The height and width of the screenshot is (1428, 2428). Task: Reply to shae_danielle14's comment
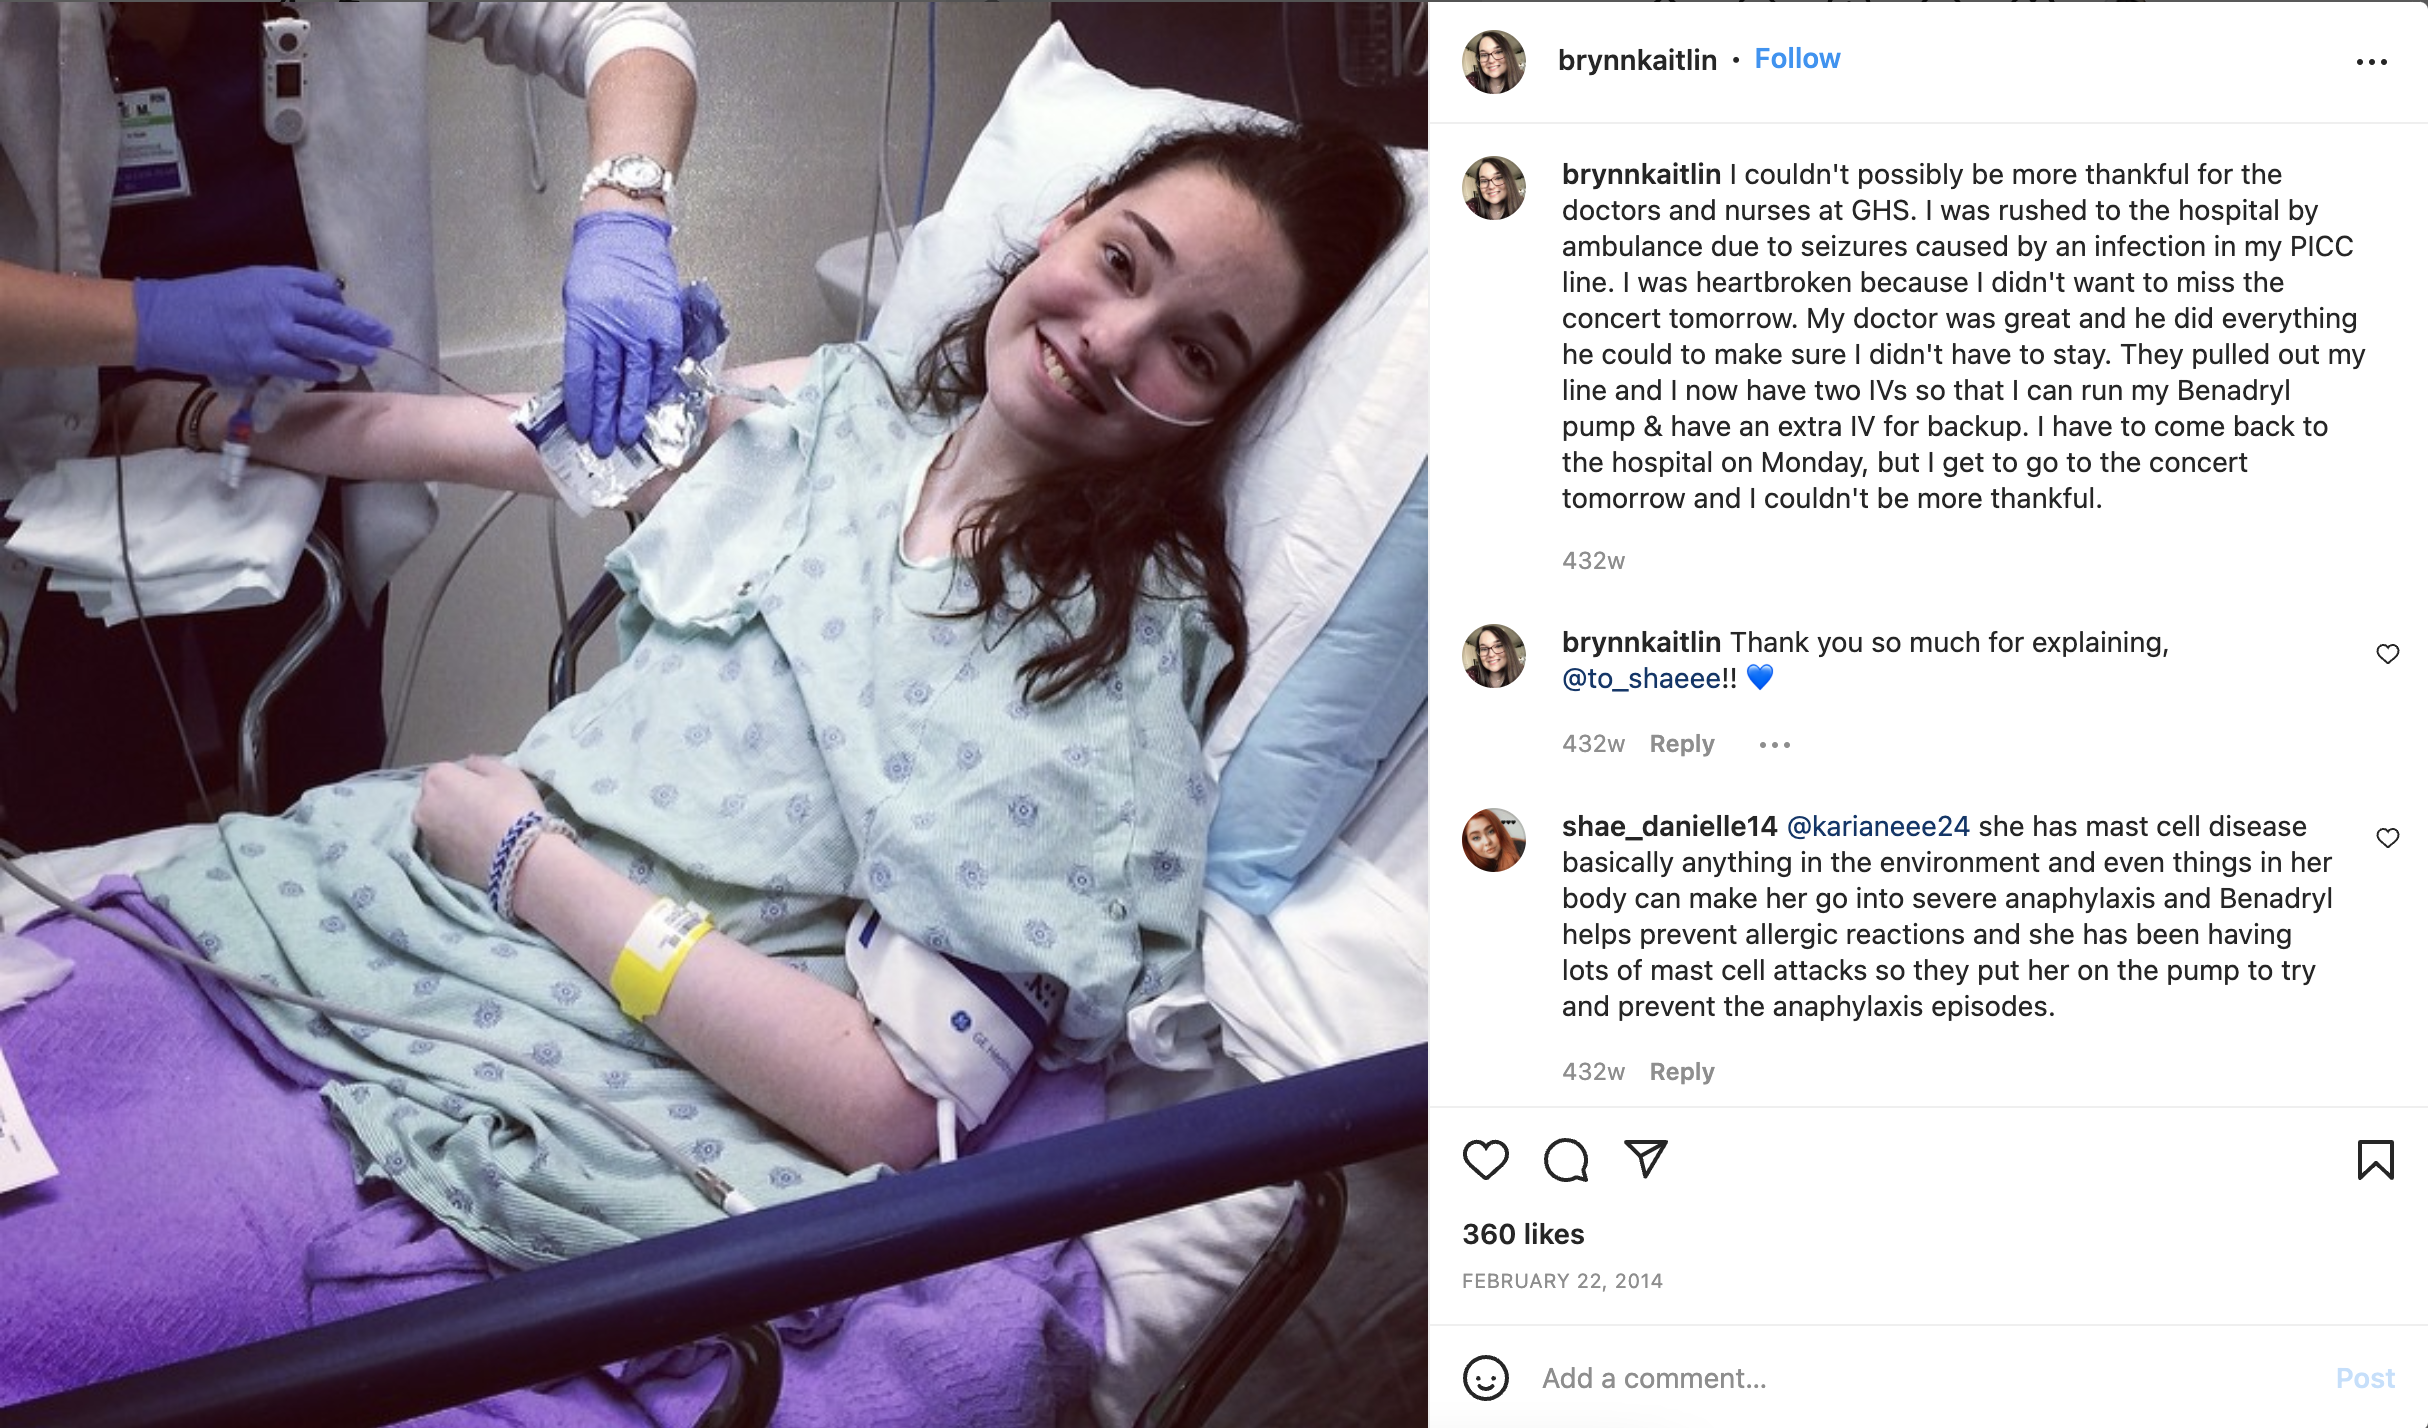pos(1681,1072)
